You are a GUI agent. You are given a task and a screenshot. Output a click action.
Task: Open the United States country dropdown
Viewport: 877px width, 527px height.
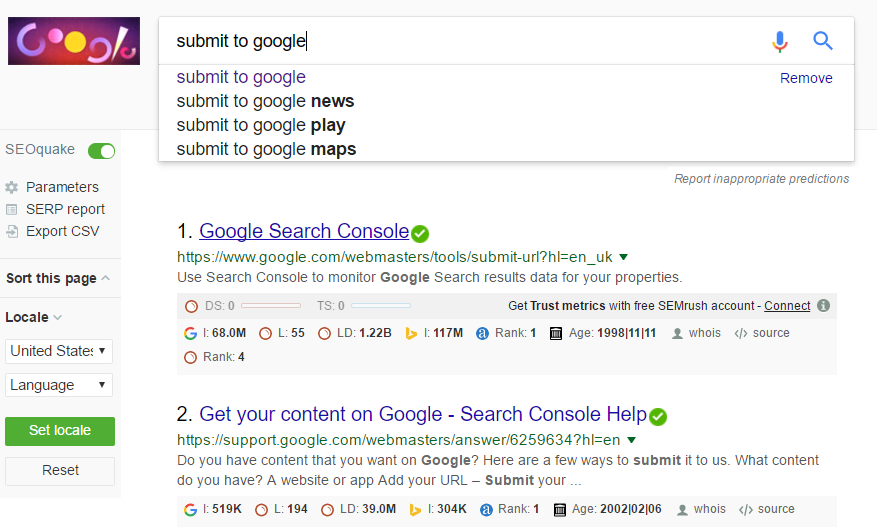[x=59, y=351]
